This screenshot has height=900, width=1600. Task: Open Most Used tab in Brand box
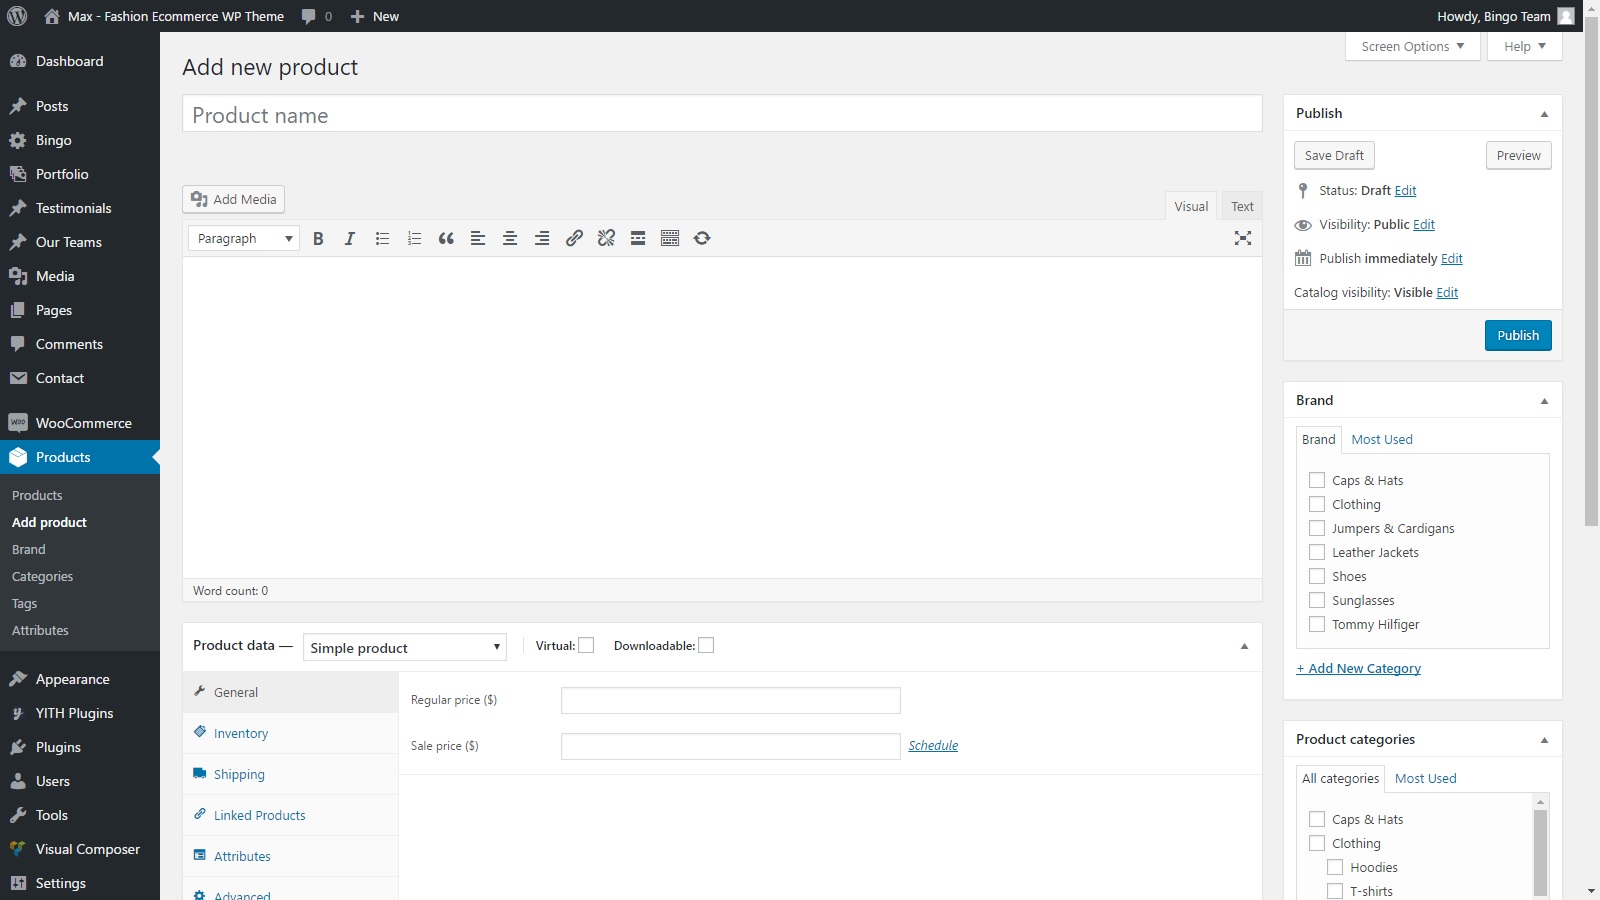[x=1382, y=439]
